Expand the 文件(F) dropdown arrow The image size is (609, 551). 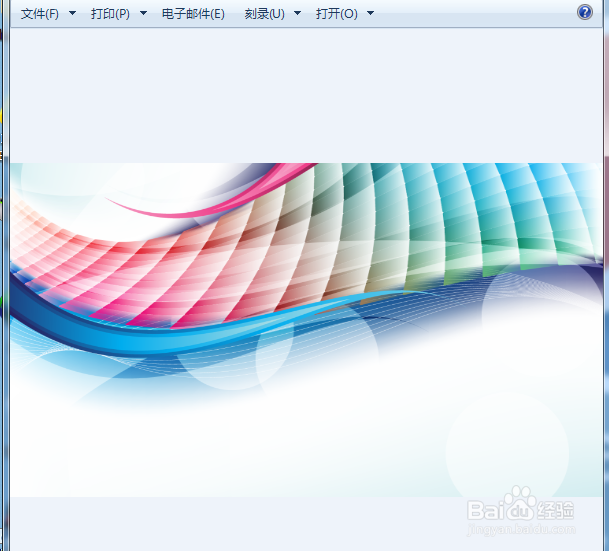coord(72,13)
